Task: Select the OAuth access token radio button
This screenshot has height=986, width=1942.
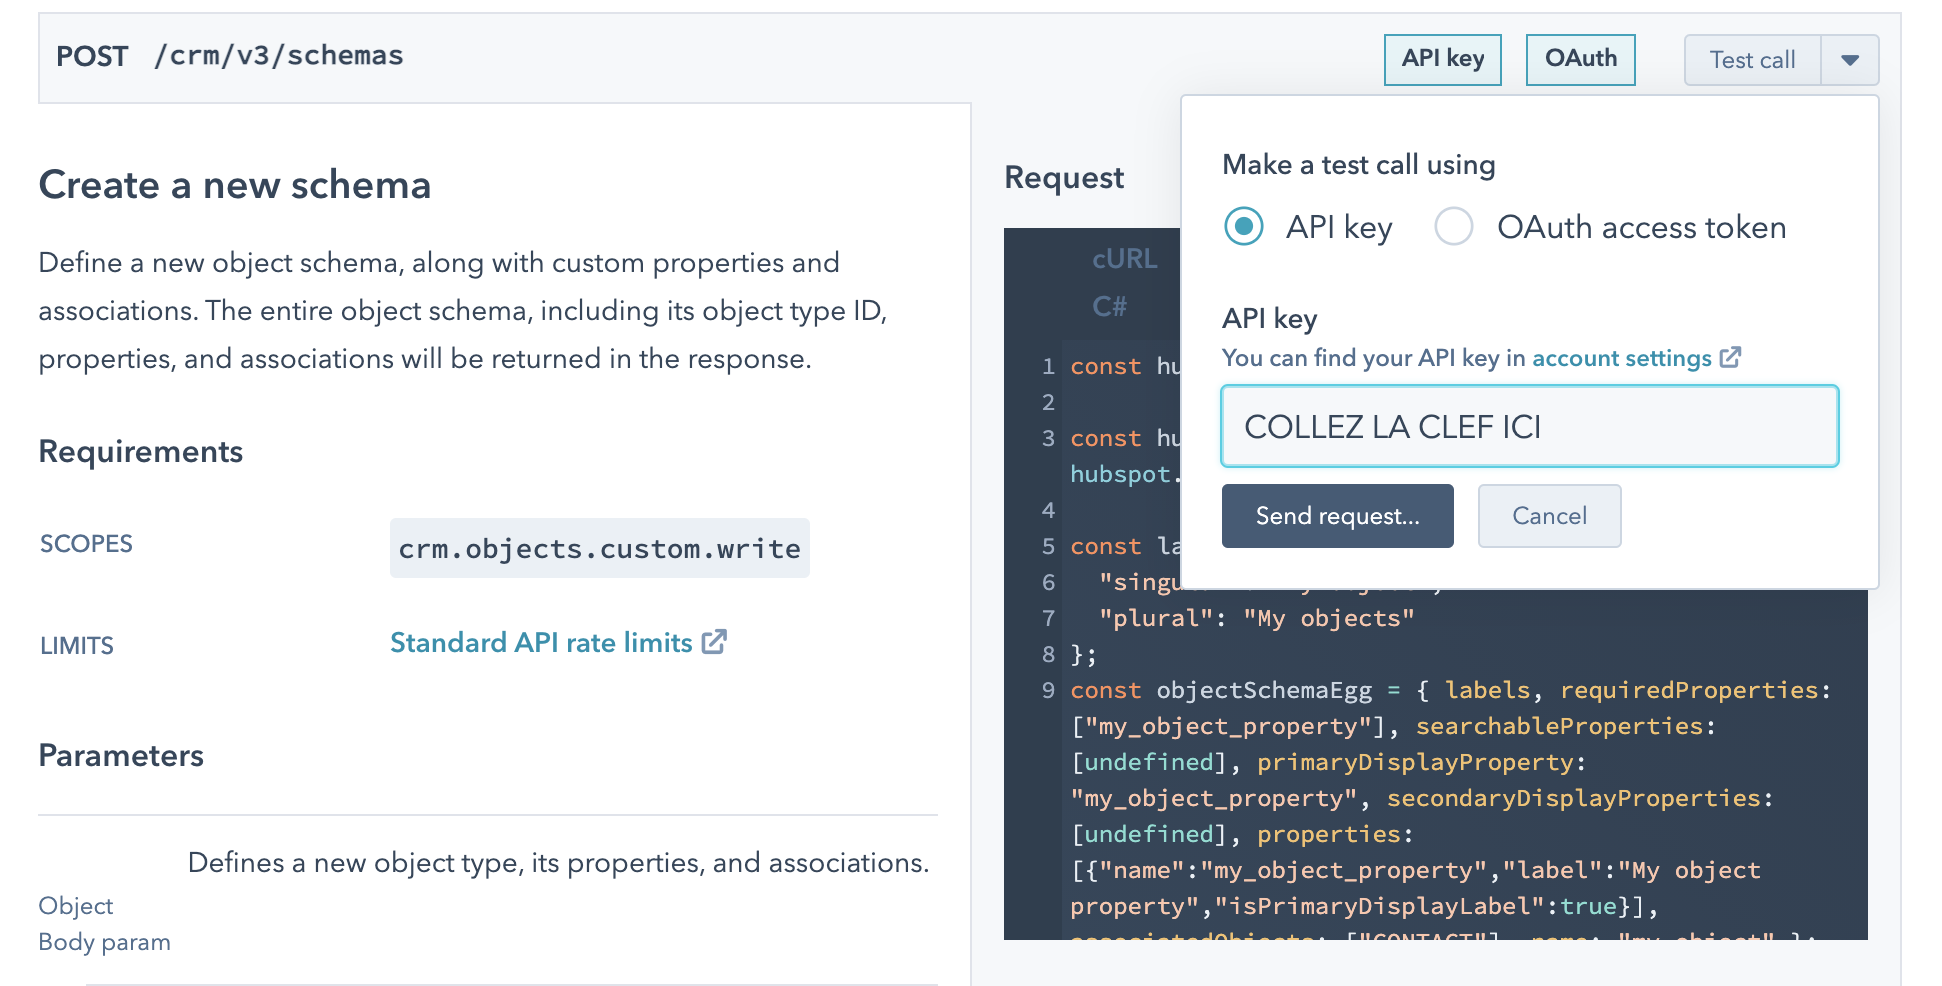Action: coord(1455,227)
